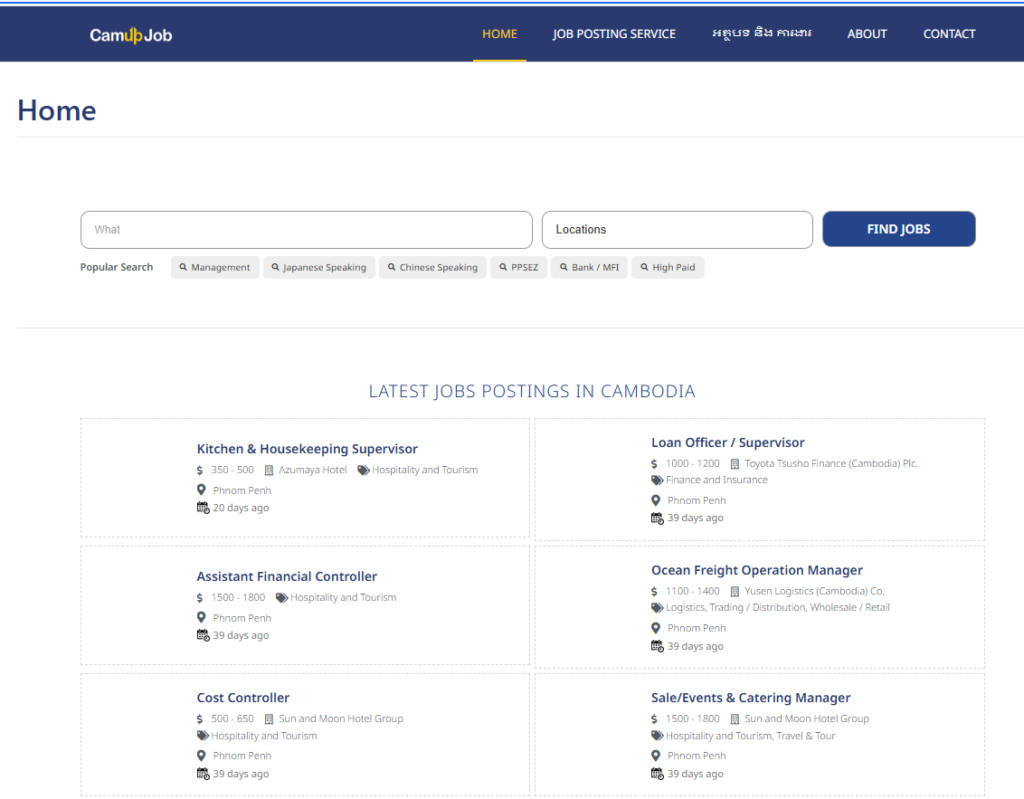Screen dimensions: 1024x799
Task: Click the tag icon in Assistant Financial Controller
Action: click(282, 598)
